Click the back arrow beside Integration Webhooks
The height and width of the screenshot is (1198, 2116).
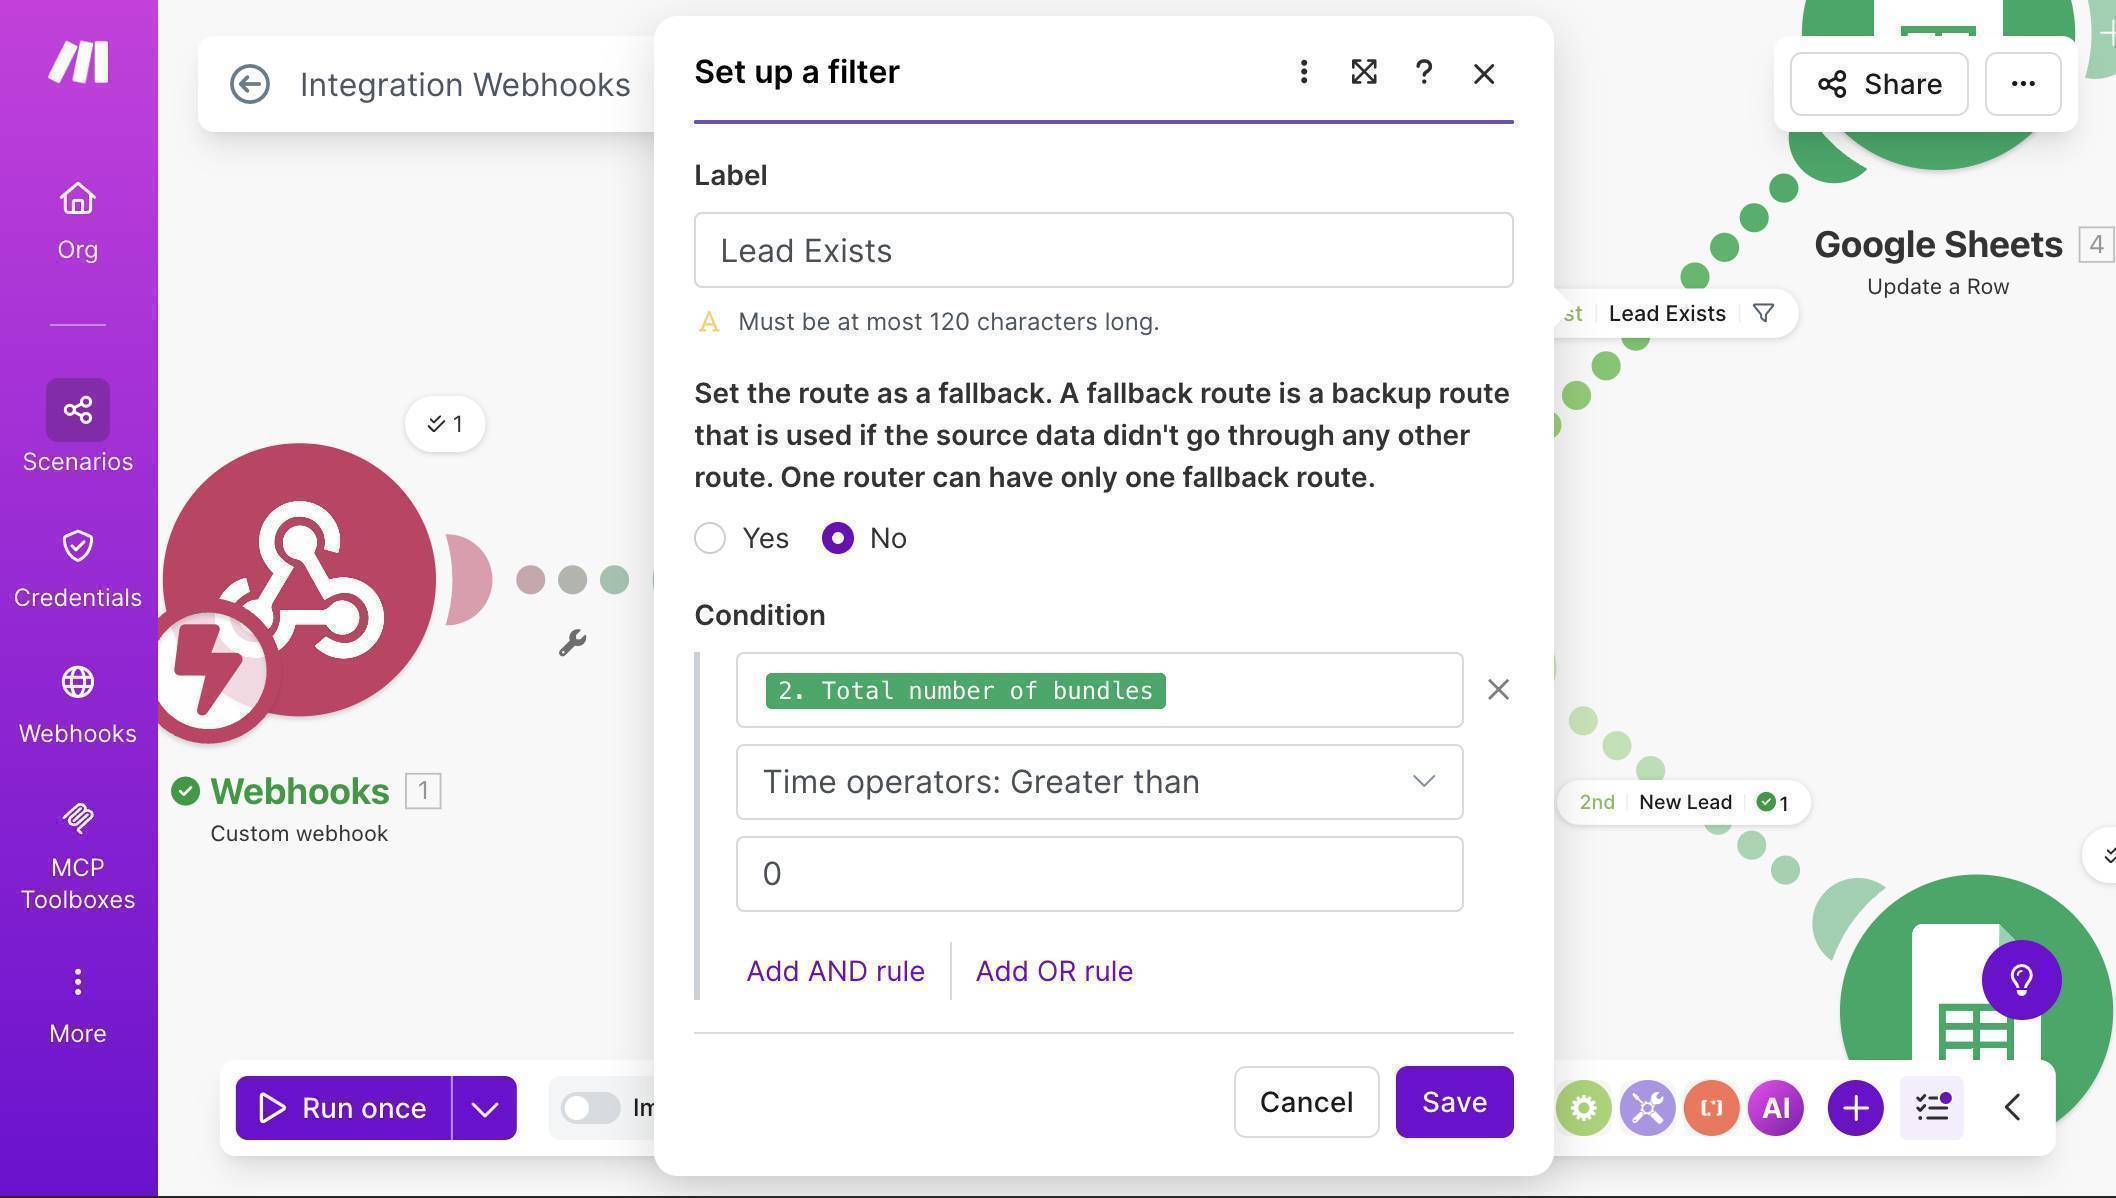[249, 84]
